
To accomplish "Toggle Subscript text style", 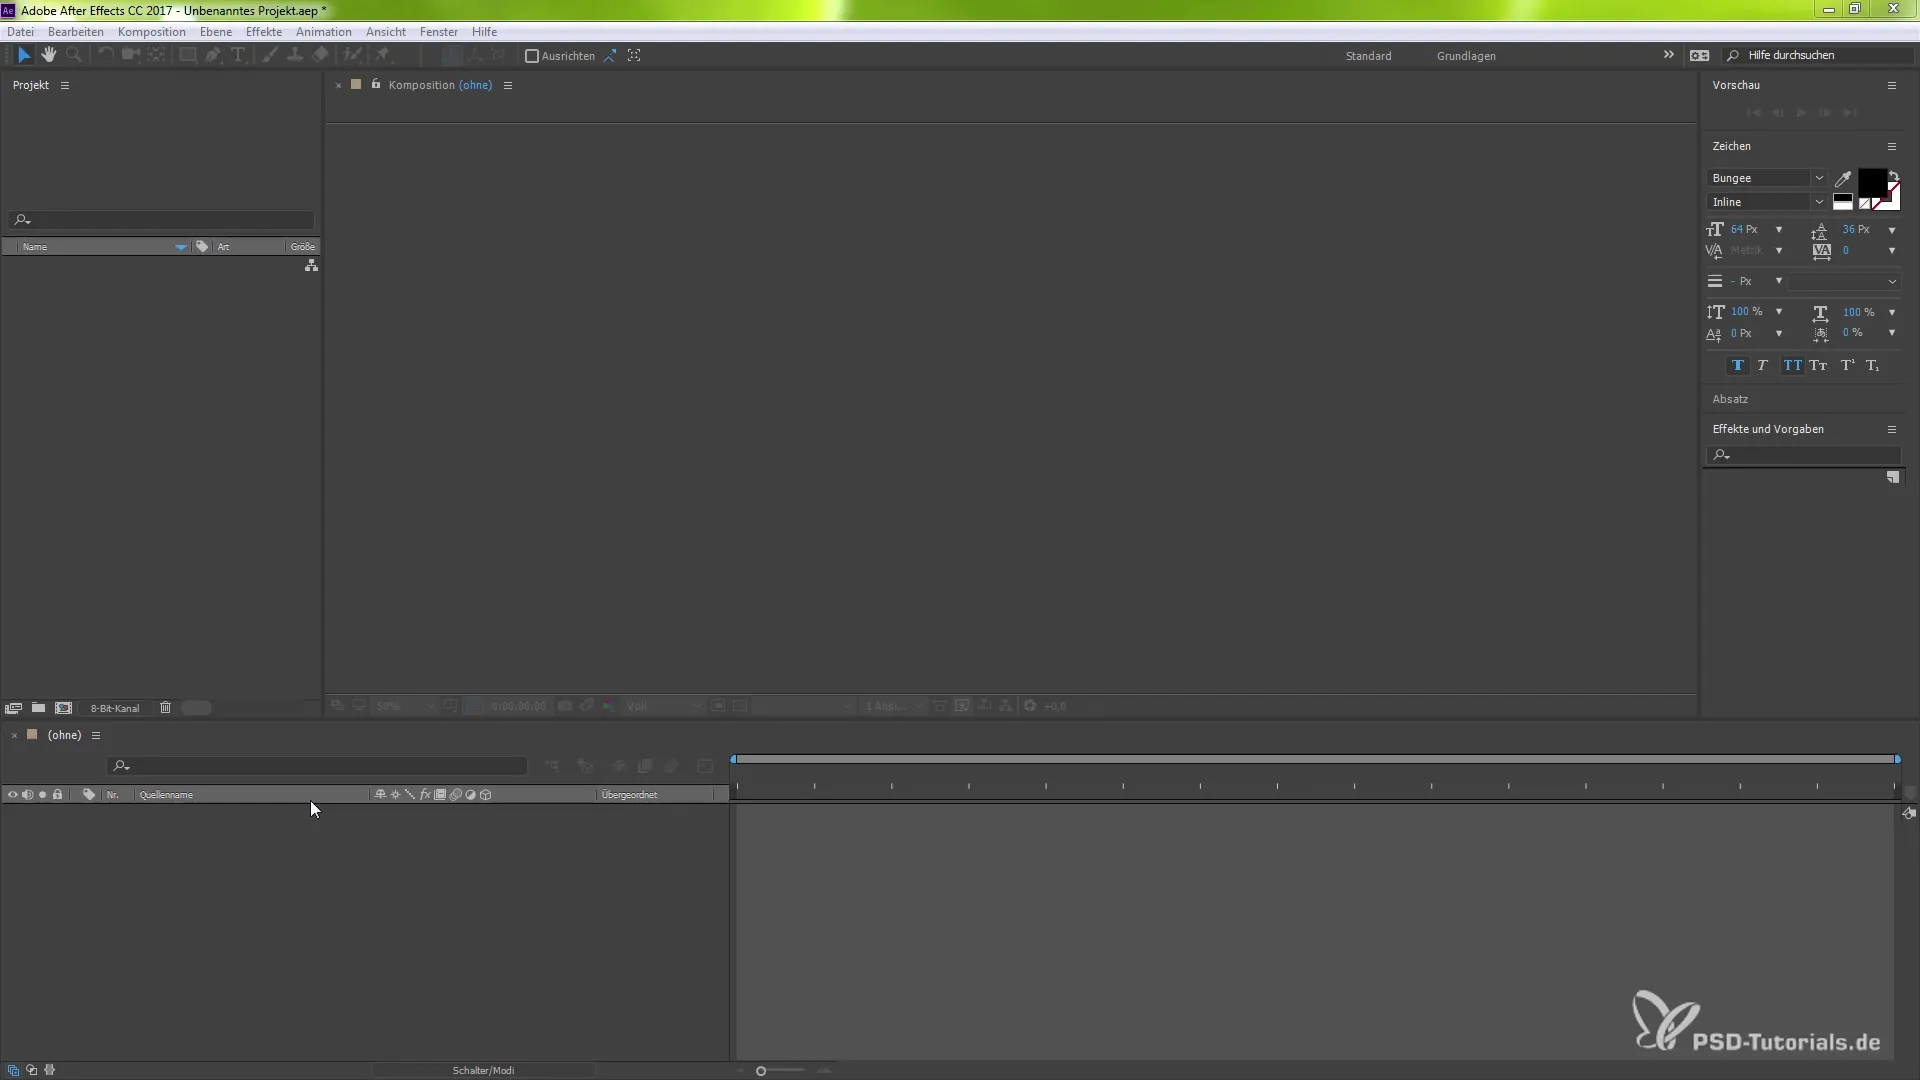I will click(x=1873, y=366).
